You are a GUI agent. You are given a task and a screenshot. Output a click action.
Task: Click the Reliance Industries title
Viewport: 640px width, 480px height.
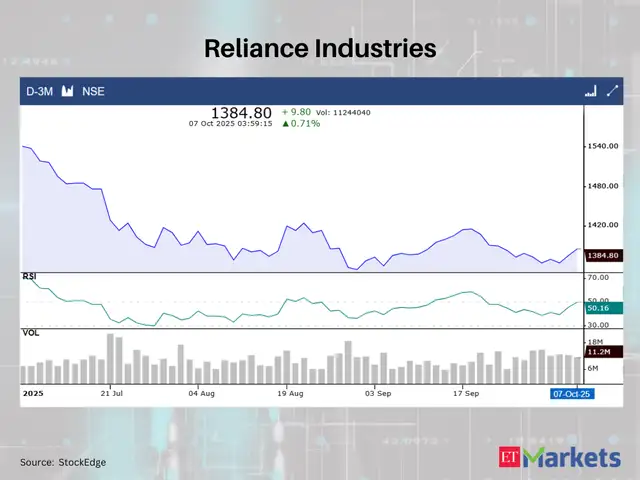320,47
